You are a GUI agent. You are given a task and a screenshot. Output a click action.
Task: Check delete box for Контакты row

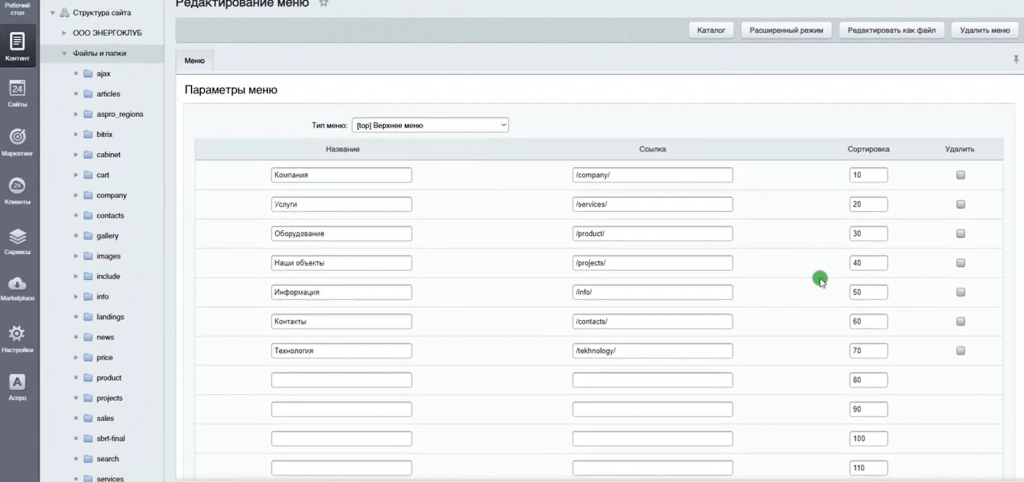[960, 321]
